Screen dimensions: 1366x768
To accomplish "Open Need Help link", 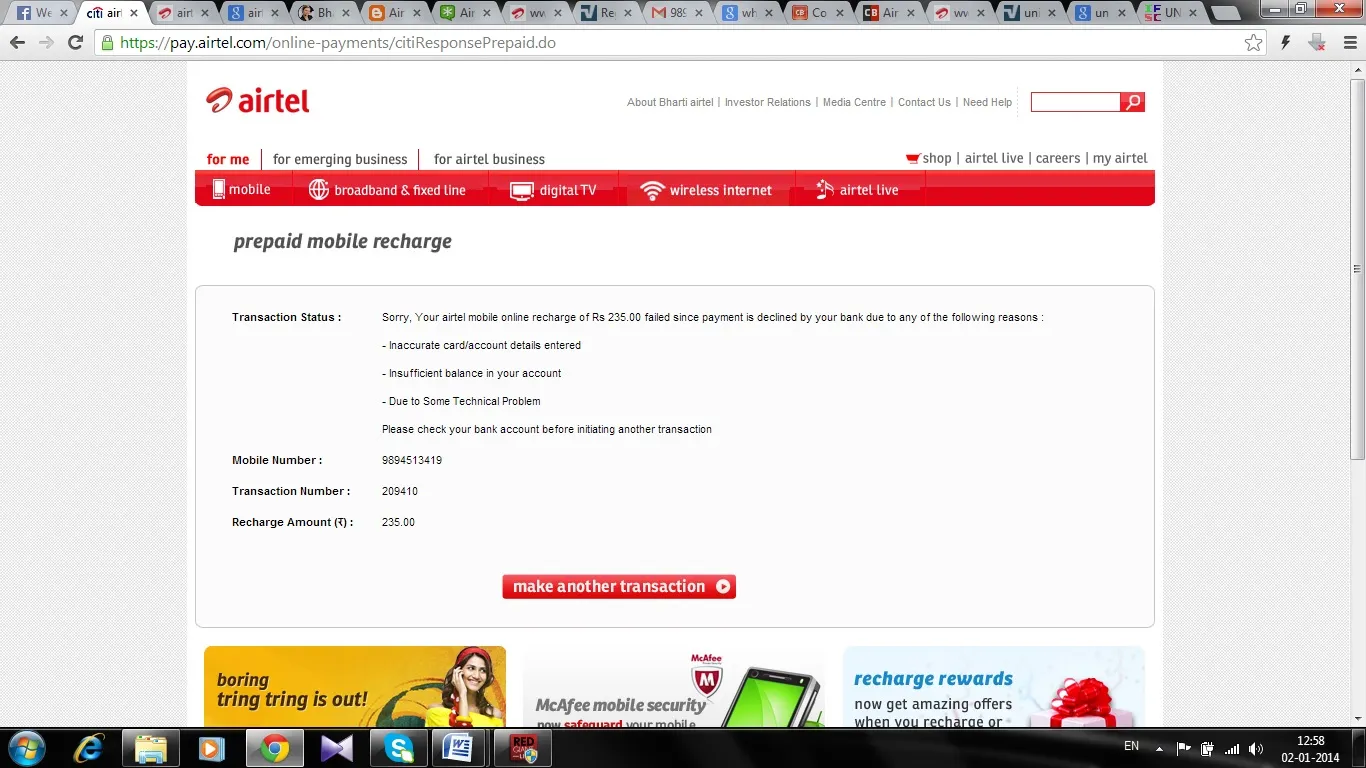I will click(x=987, y=102).
